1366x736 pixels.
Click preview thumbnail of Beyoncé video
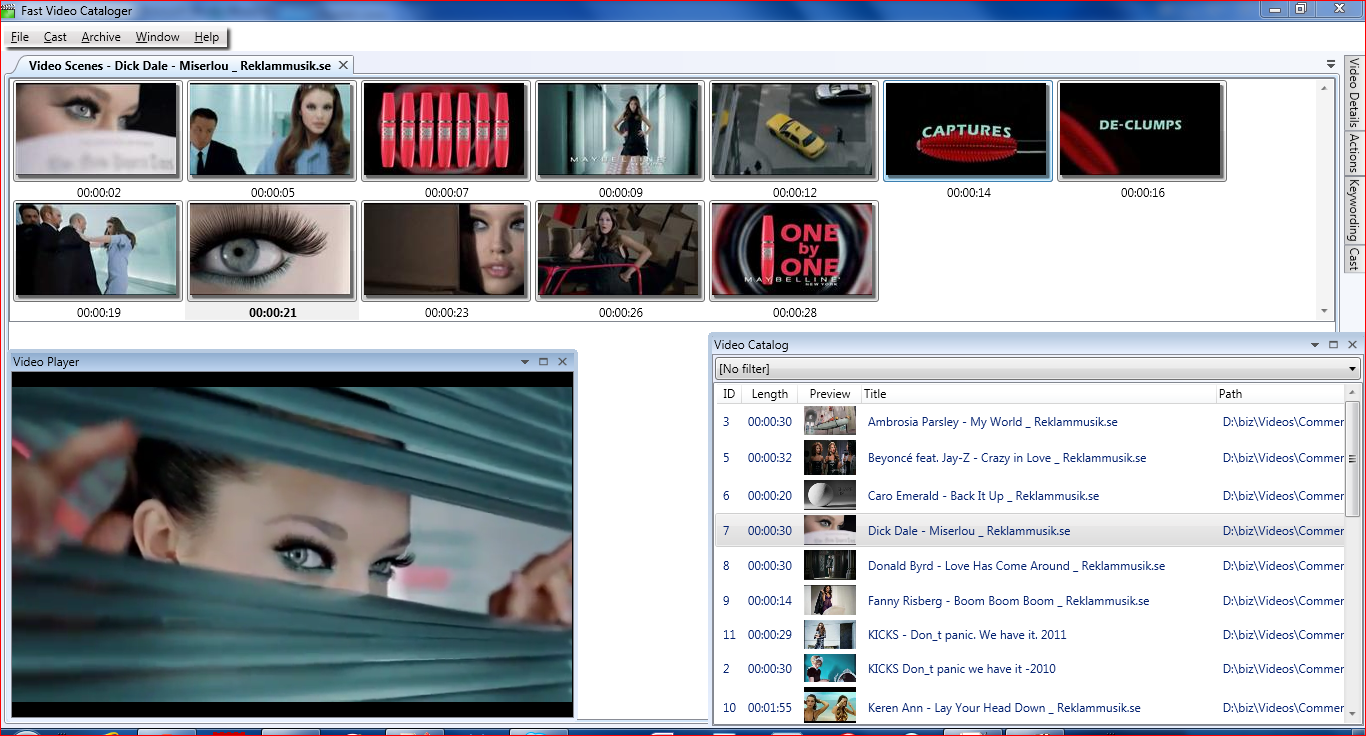[x=830, y=458]
